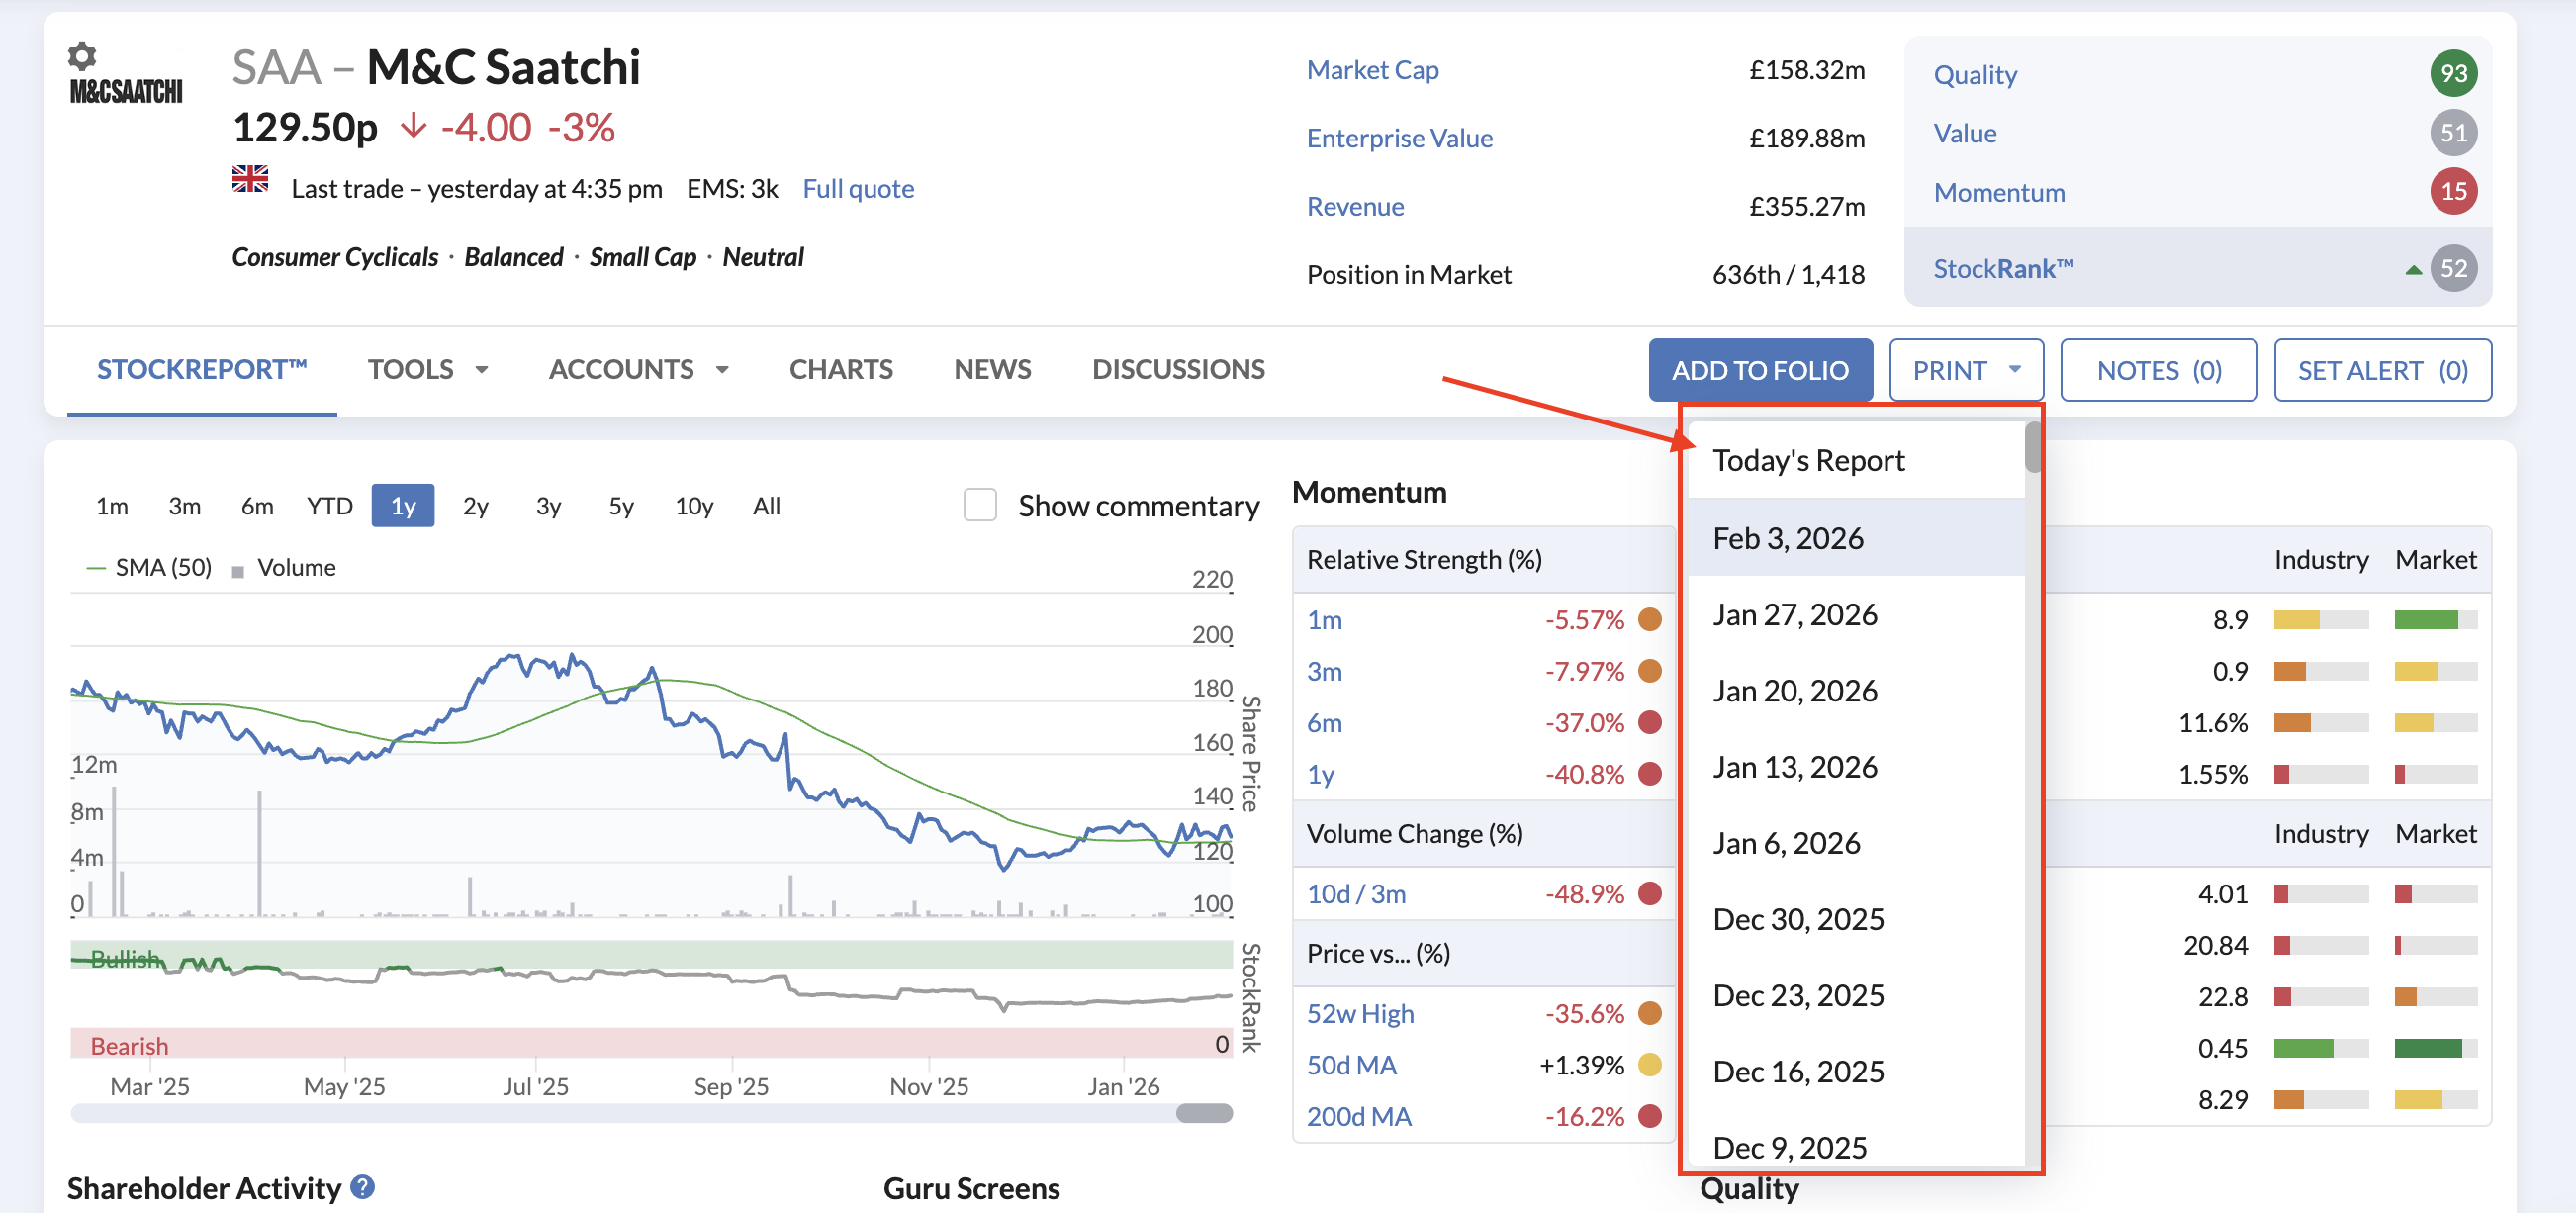Click the Momentum score badge 15
The width and height of the screenshot is (2576, 1213).
point(2453,191)
